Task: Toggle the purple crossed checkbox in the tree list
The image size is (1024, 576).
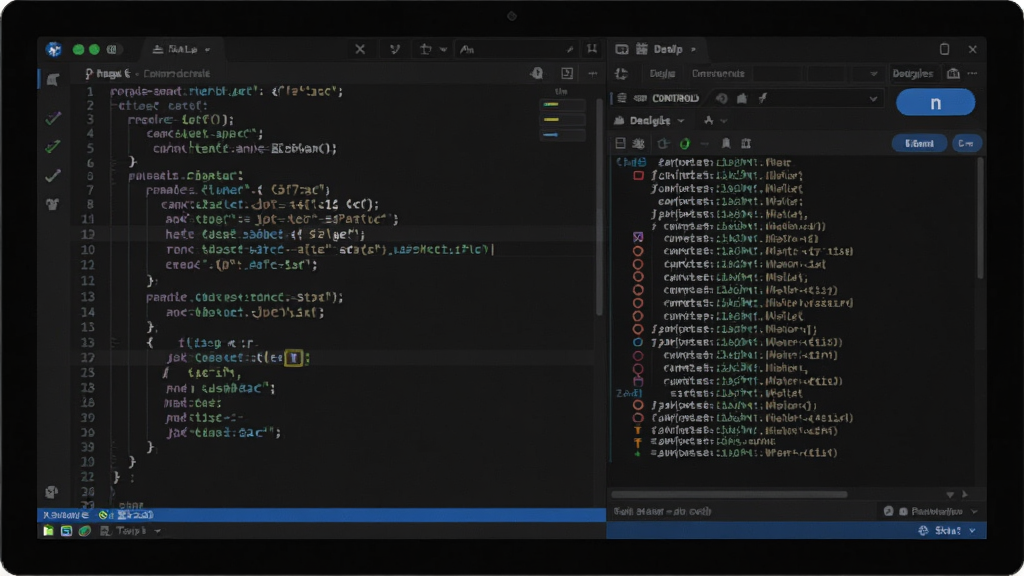Action: pyautogui.click(x=638, y=237)
